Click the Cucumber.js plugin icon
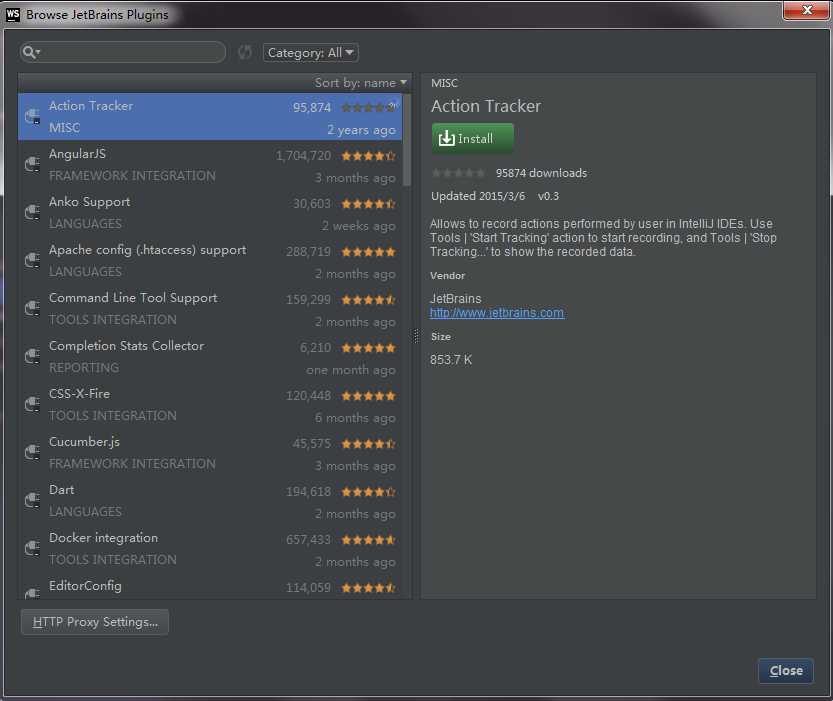 pos(32,452)
